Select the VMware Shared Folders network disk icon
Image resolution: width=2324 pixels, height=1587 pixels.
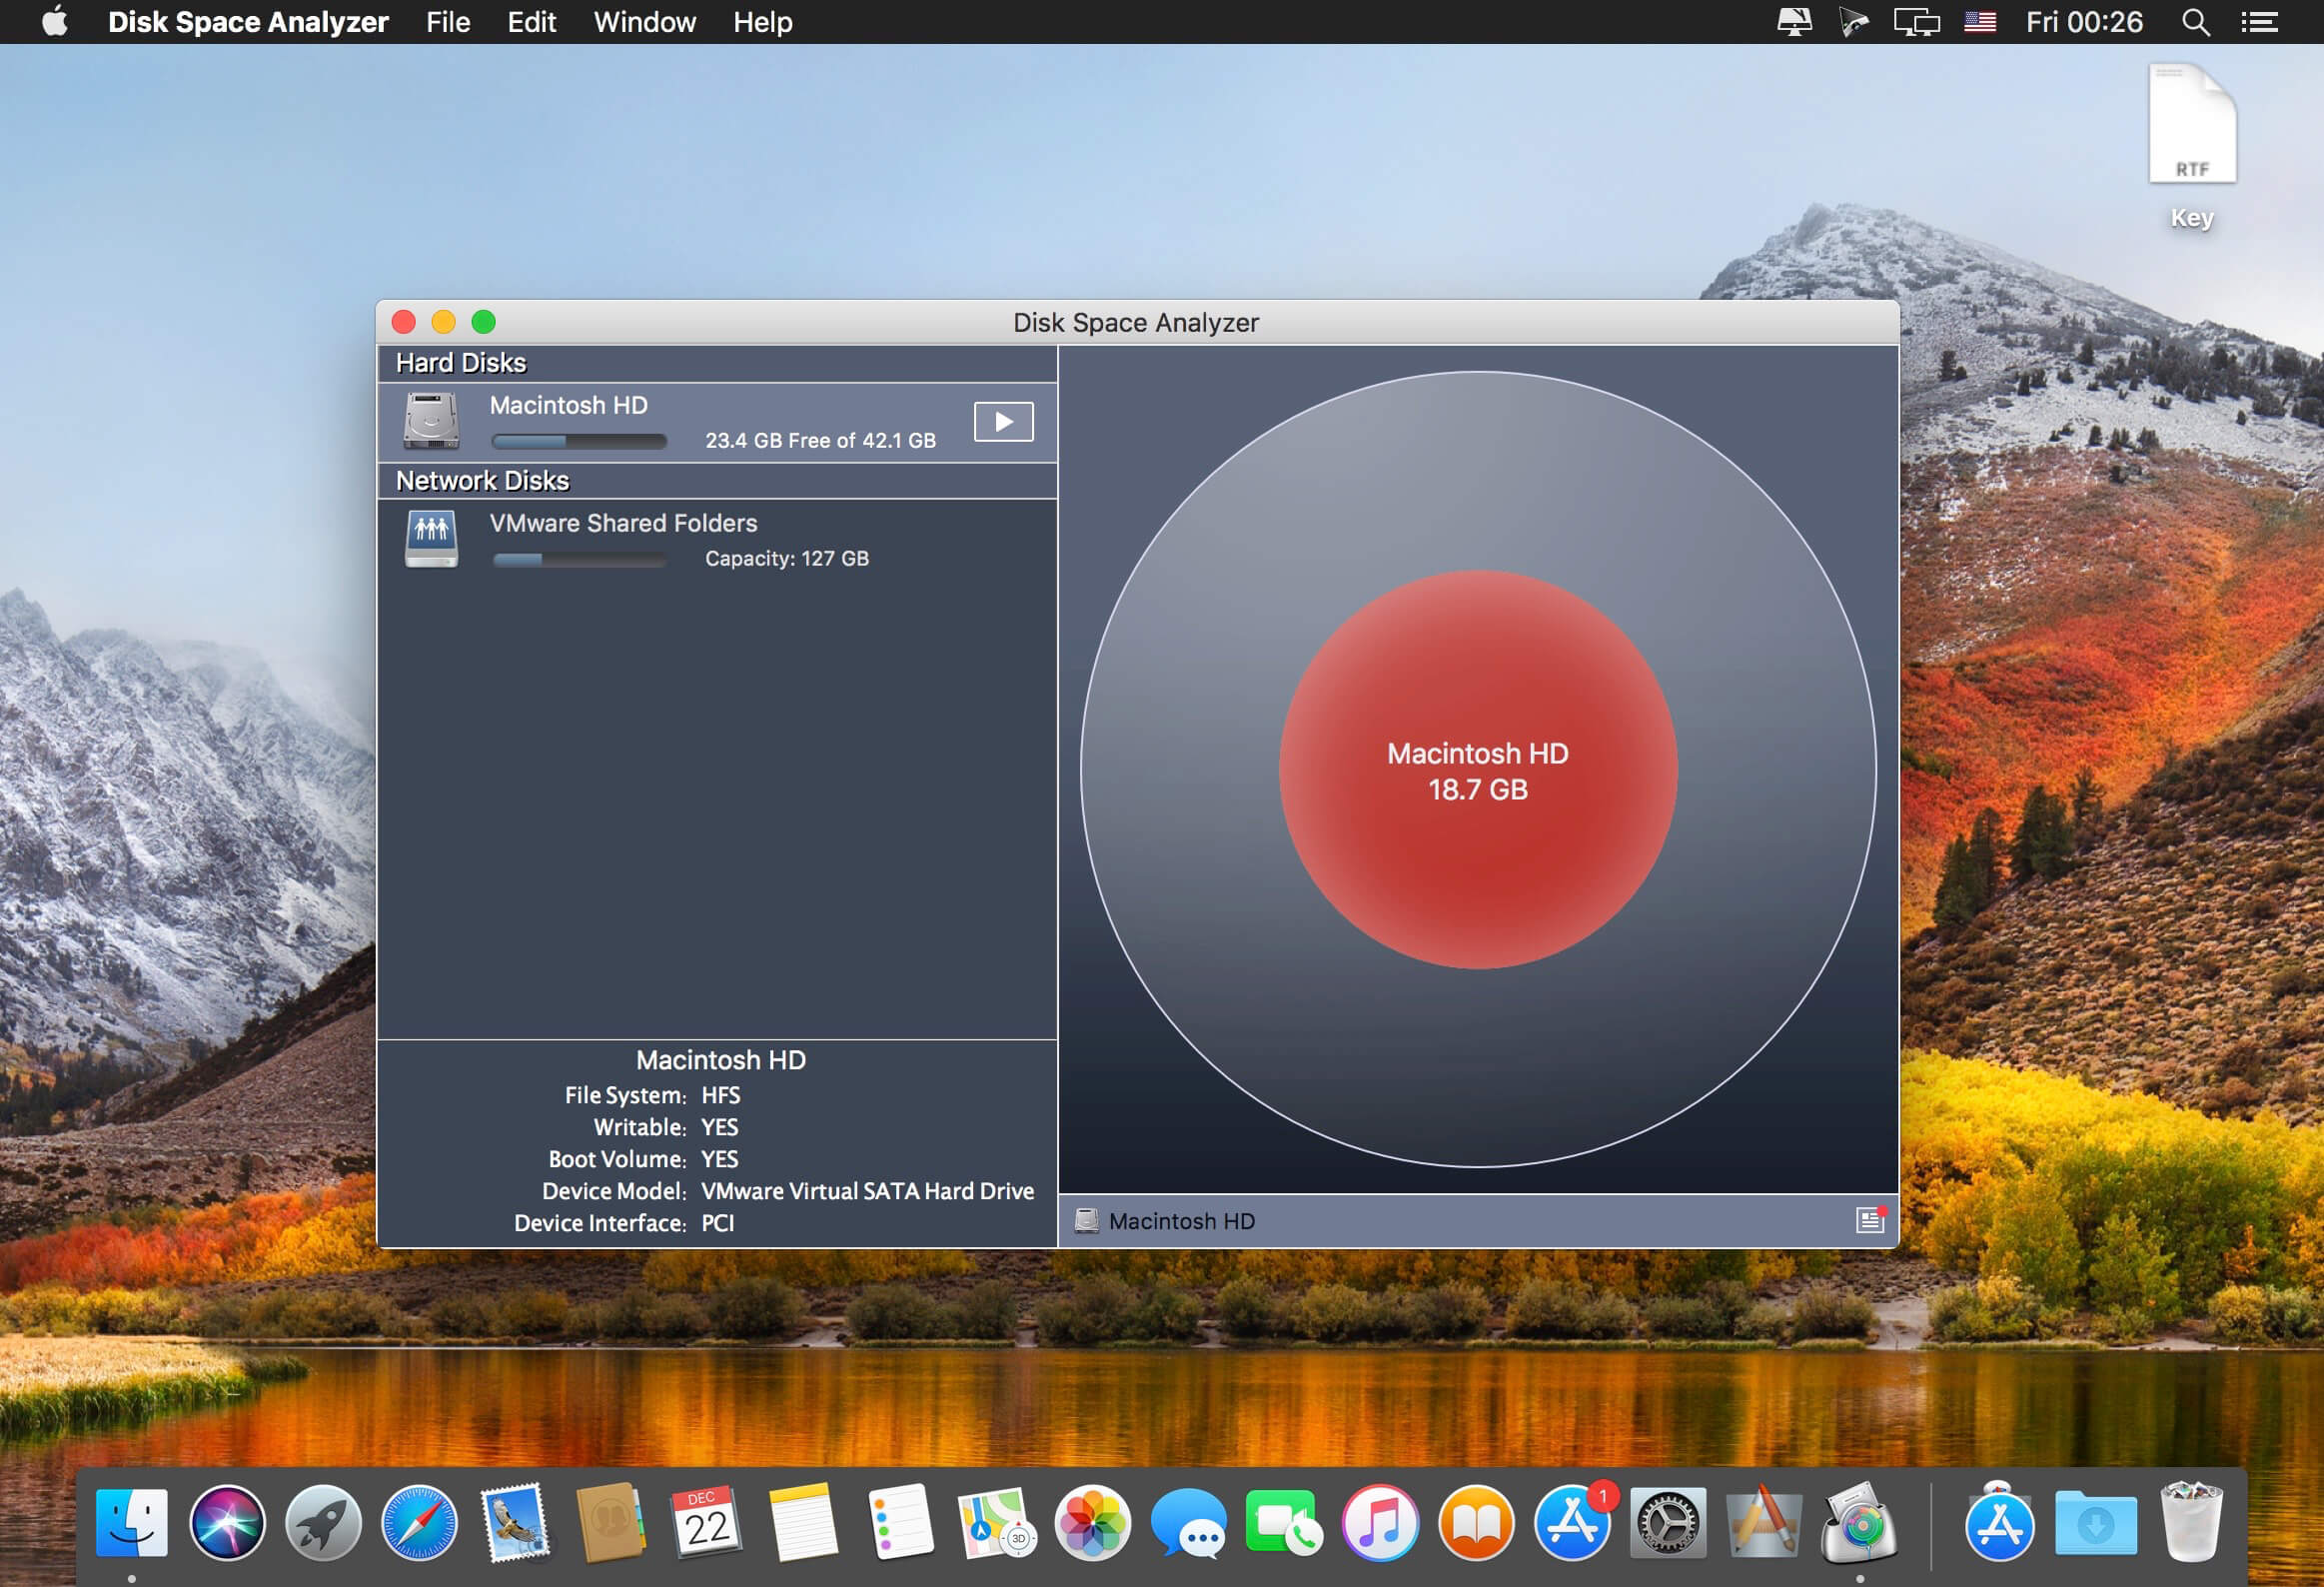(x=431, y=539)
